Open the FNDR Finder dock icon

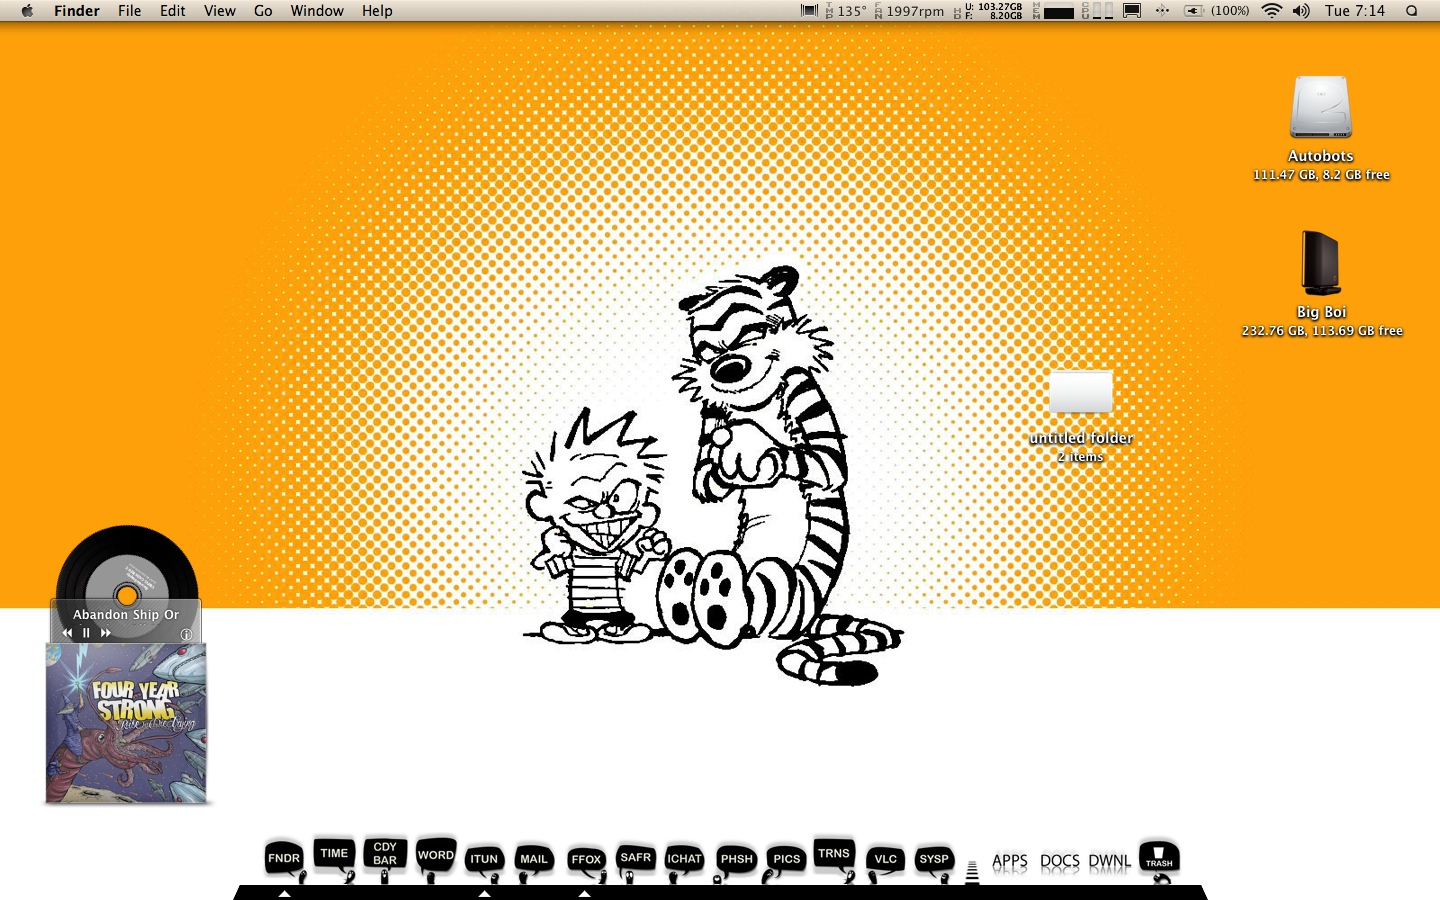(x=284, y=858)
